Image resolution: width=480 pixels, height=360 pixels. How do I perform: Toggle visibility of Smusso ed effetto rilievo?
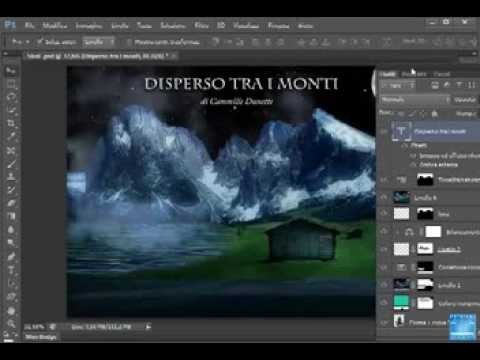[413, 156]
